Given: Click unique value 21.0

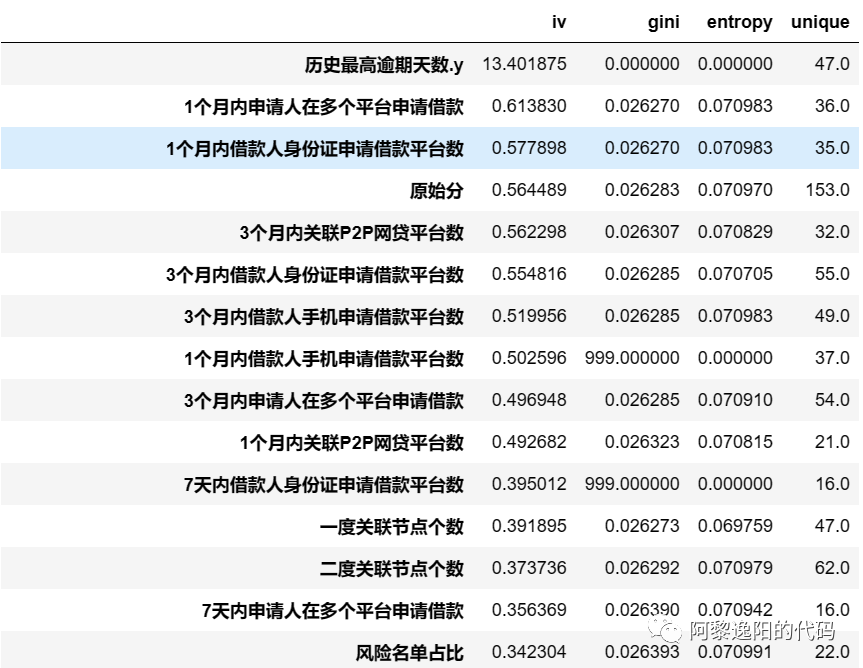Looking at the screenshot, I should coord(832,442).
